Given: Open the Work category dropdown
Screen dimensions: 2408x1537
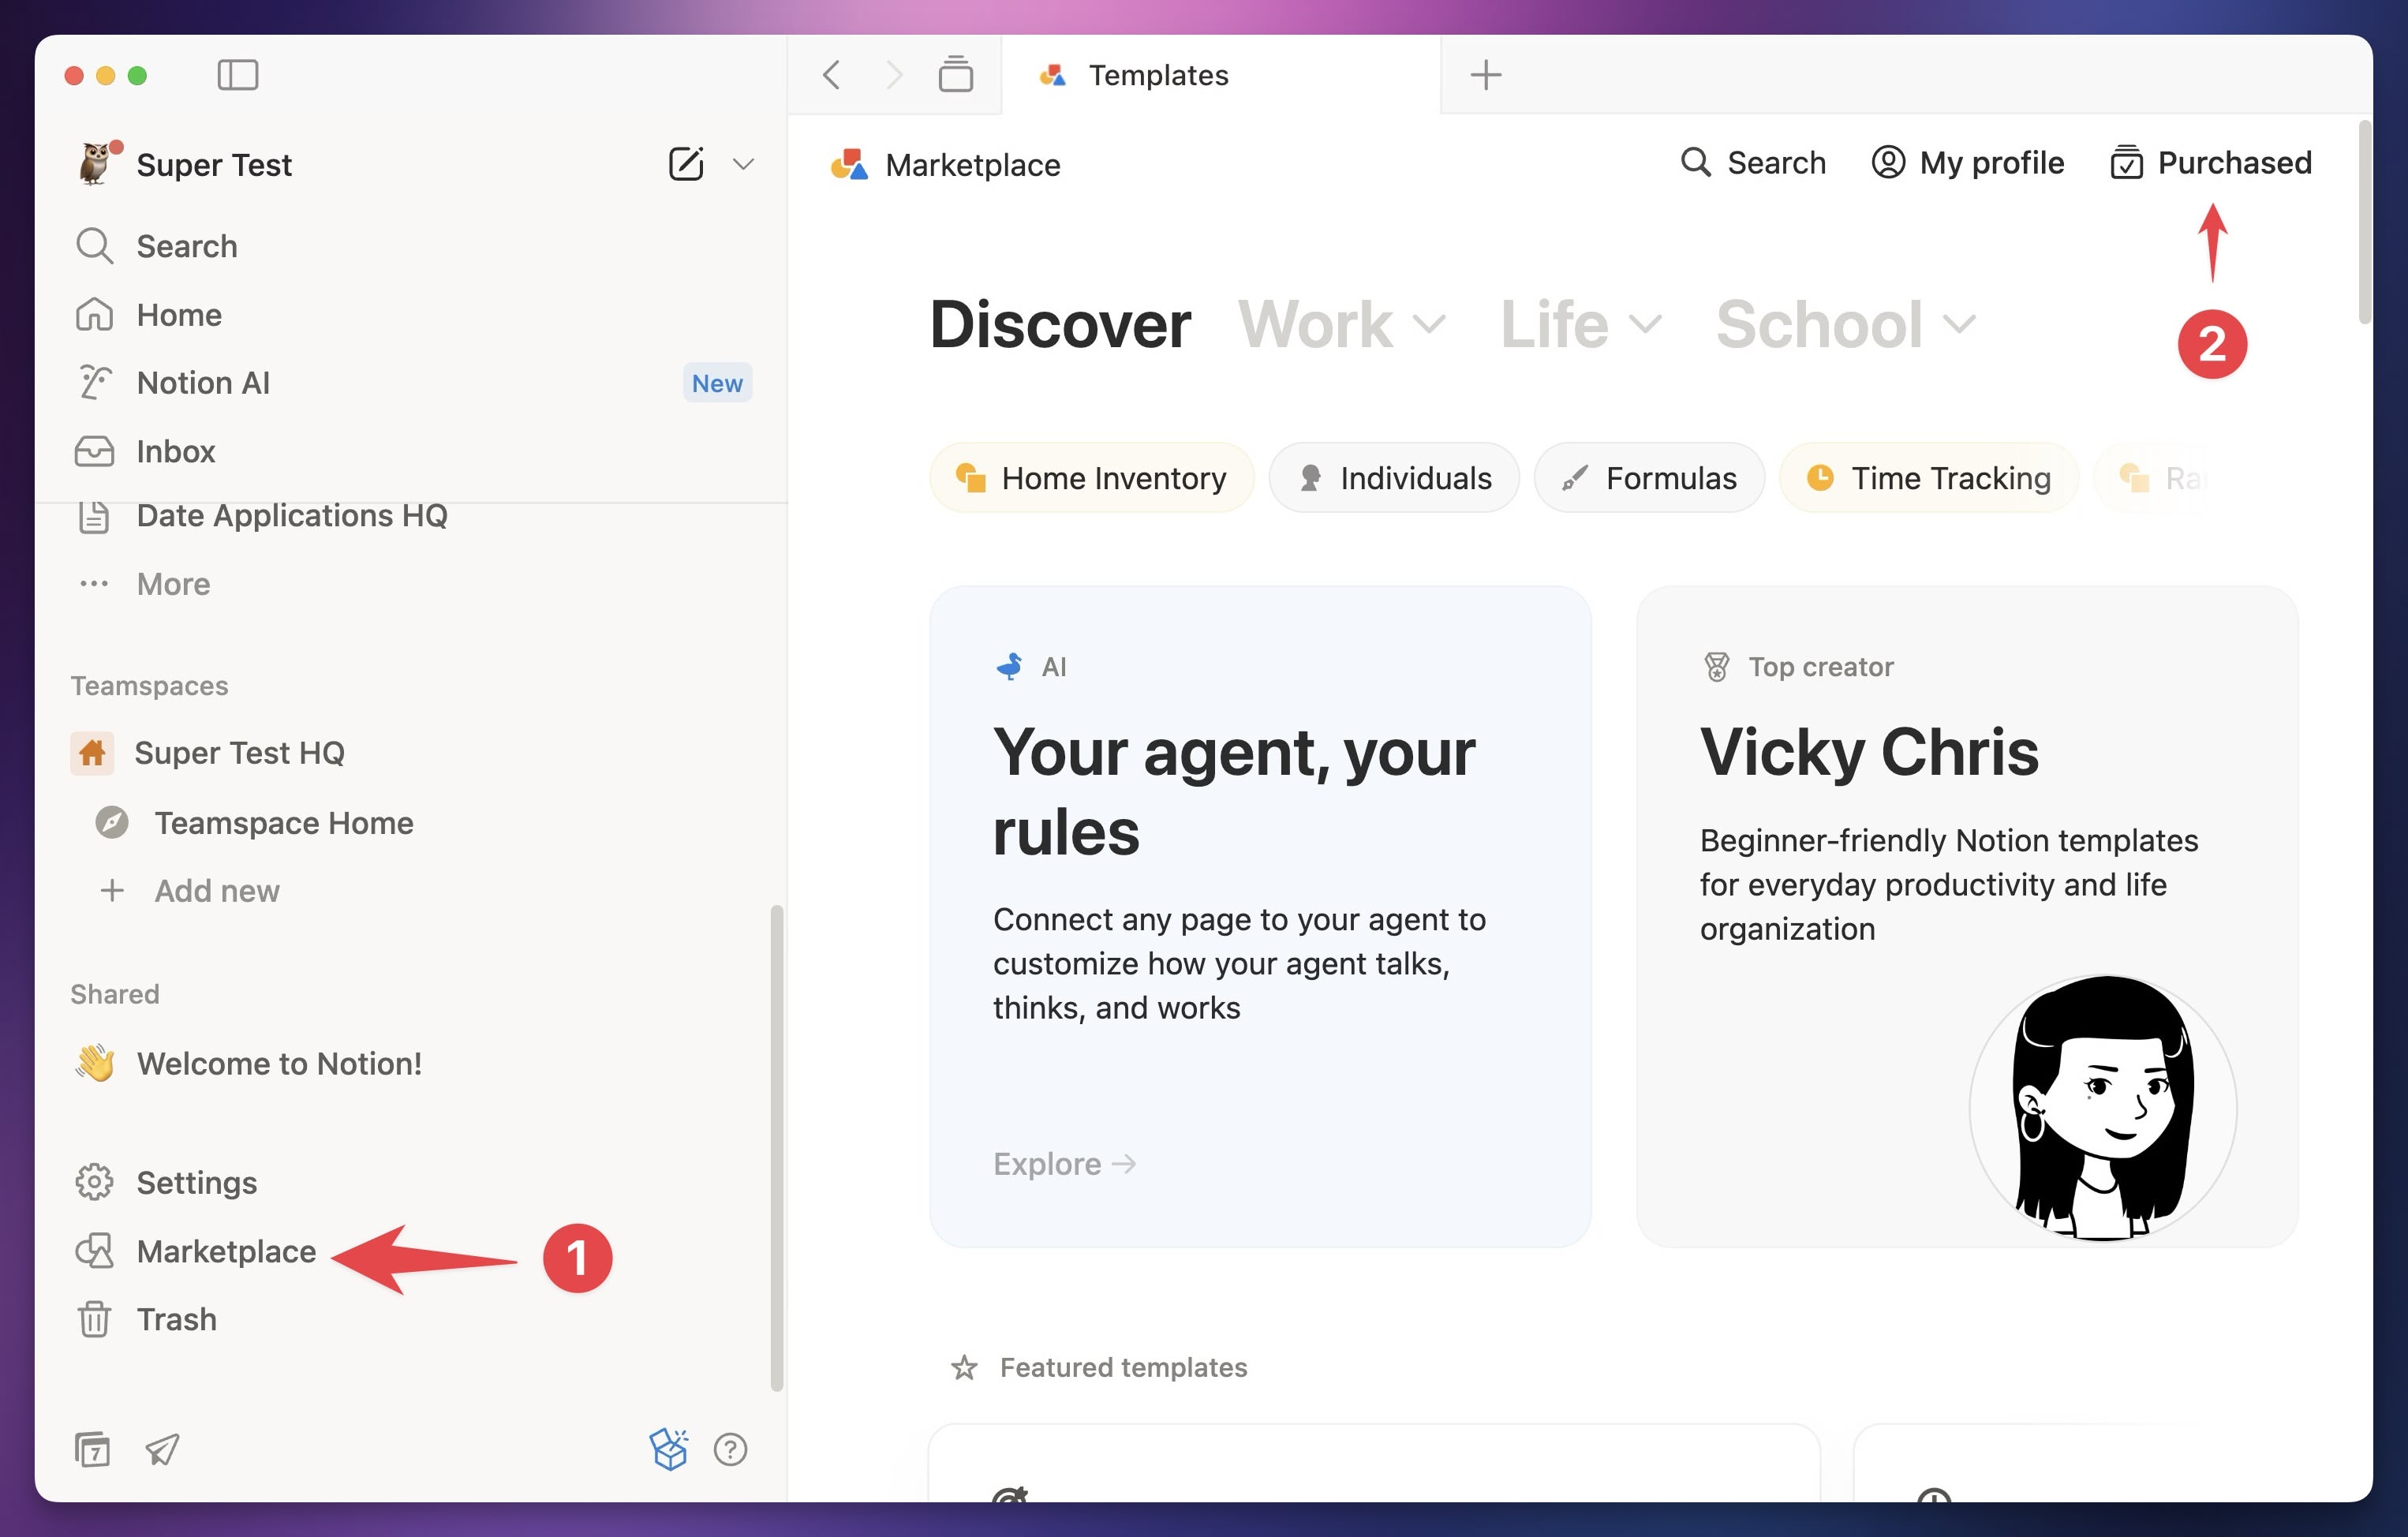Looking at the screenshot, I should click(x=1341, y=325).
